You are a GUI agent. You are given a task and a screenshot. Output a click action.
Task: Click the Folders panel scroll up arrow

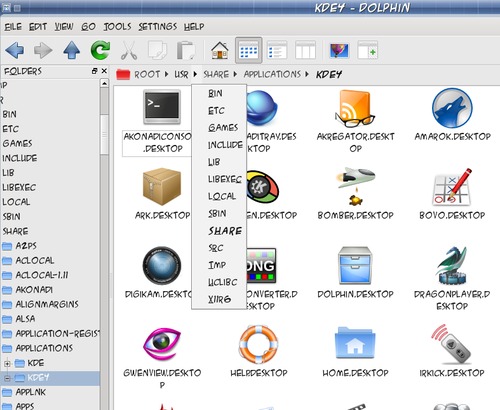104,83
